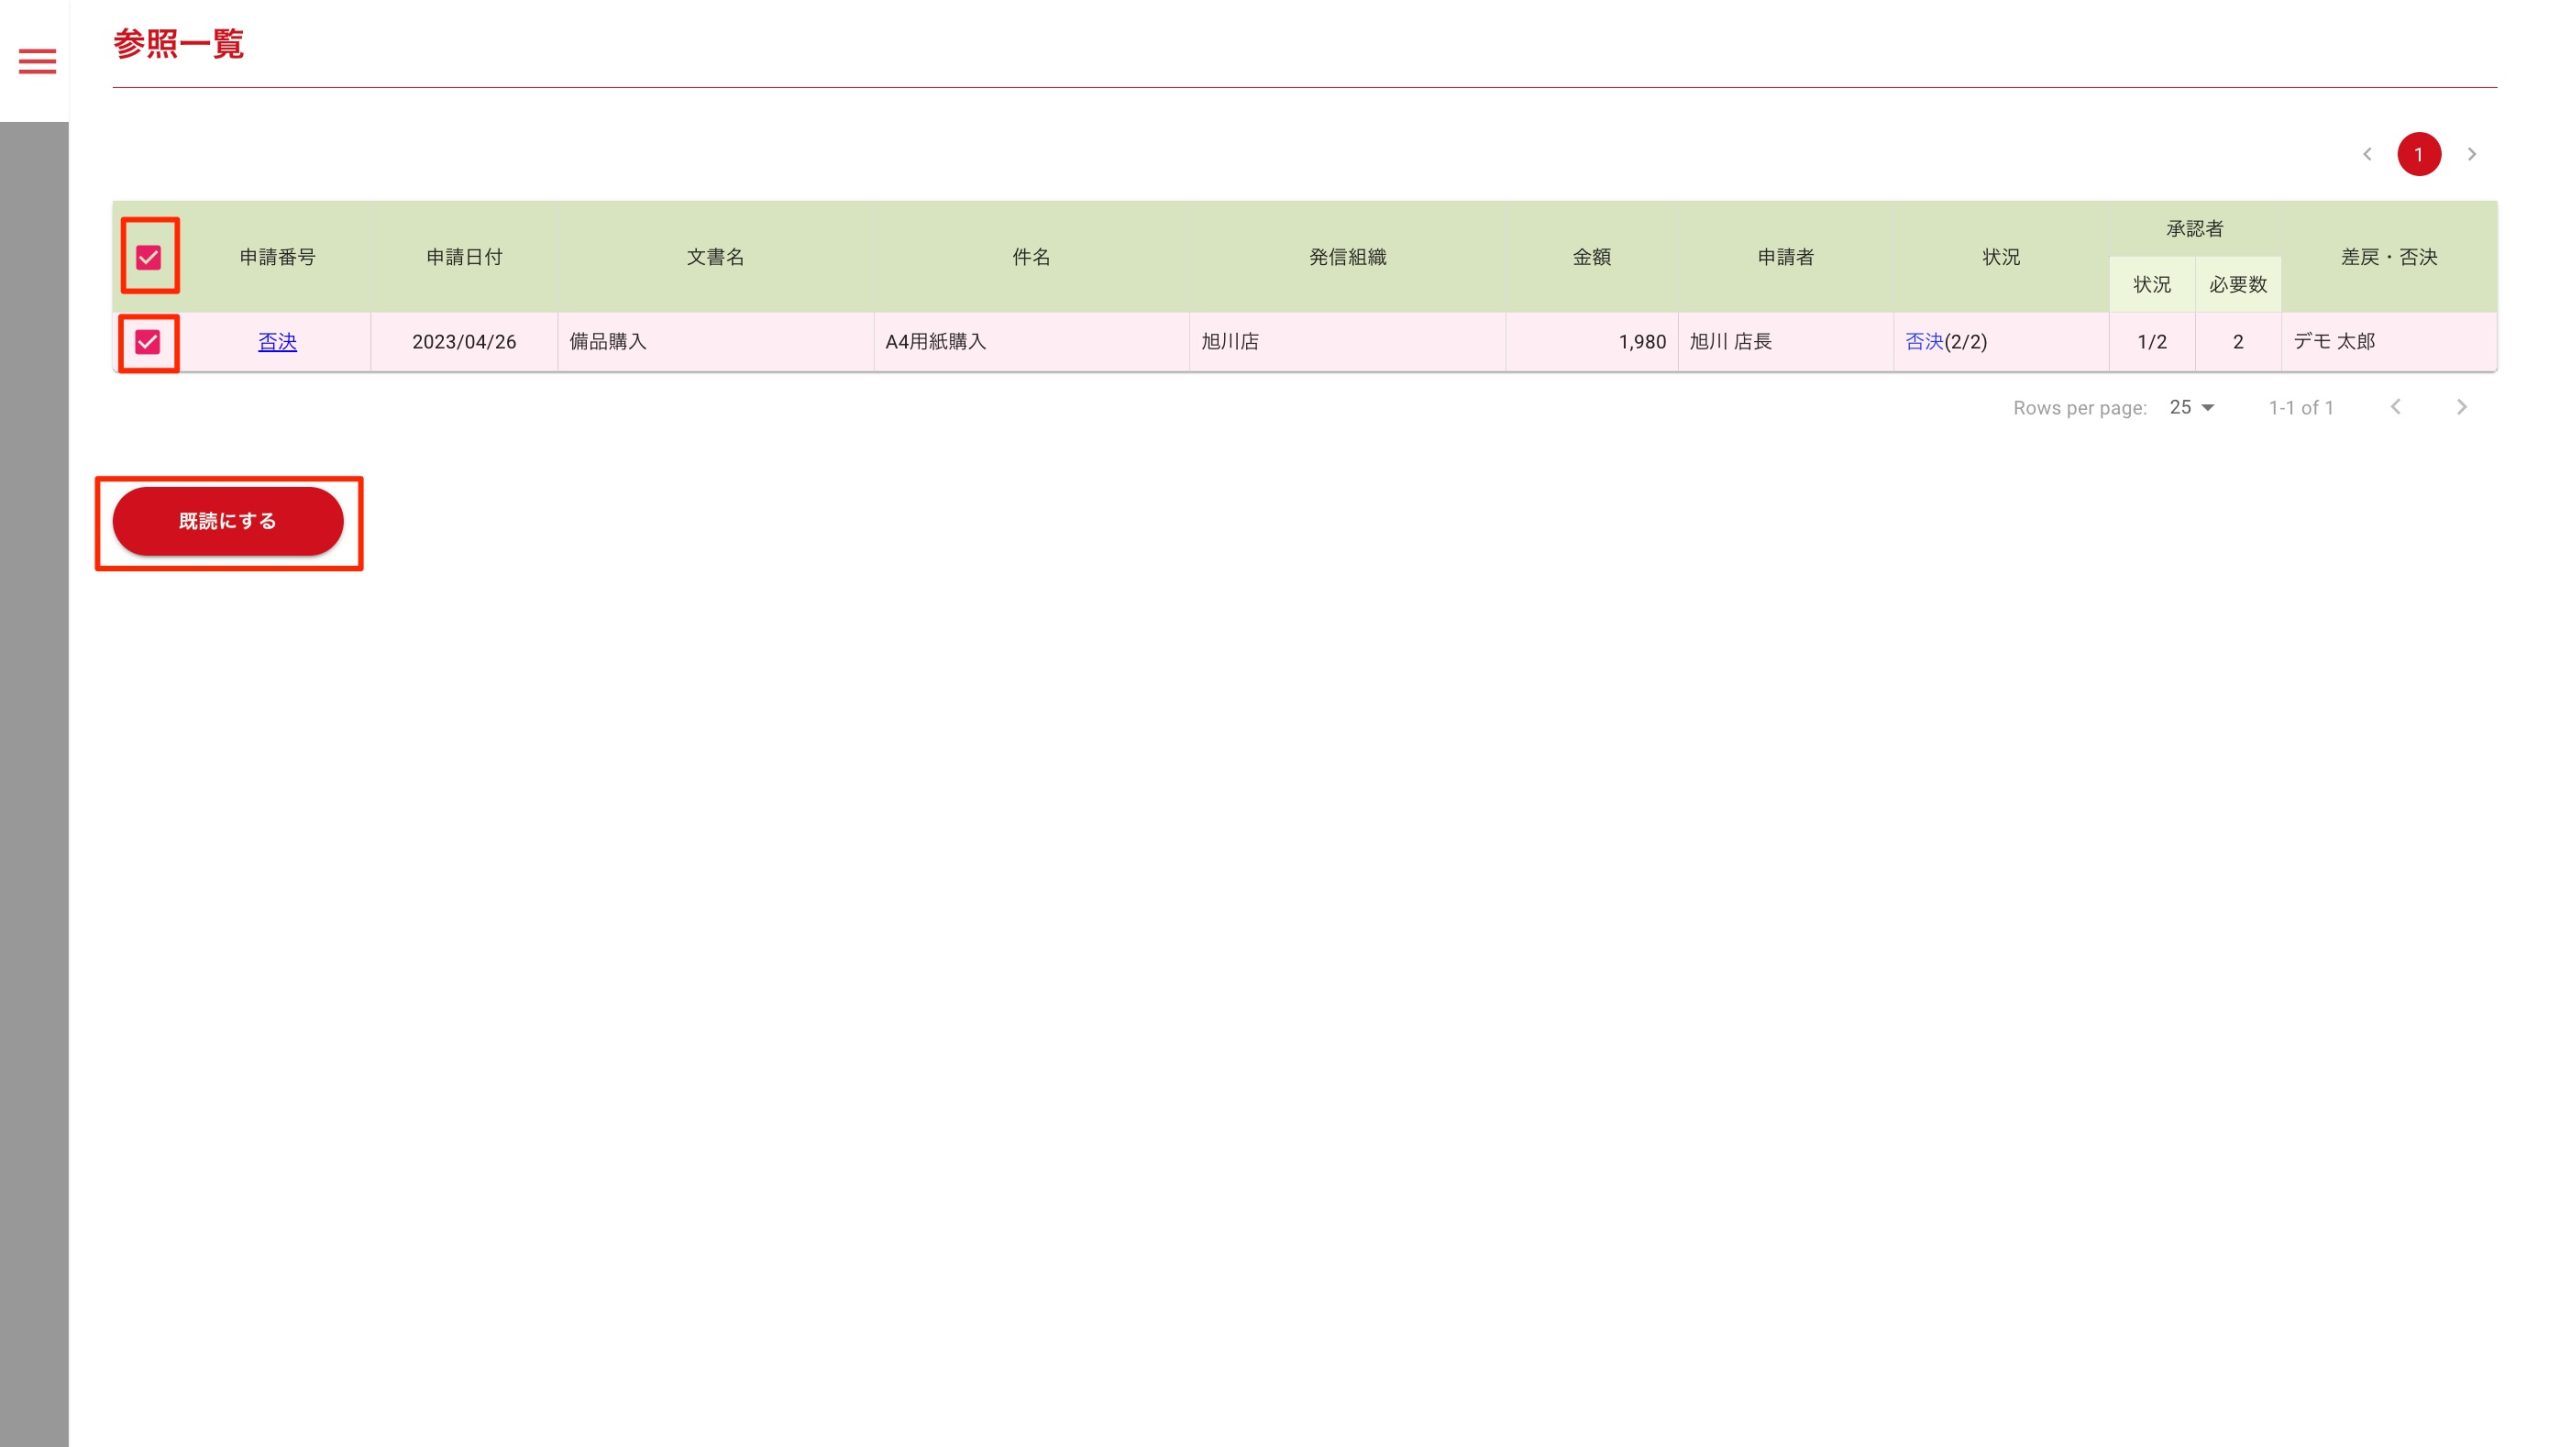2560x1447 pixels.
Task: Click the 申請日付 column header
Action: [x=464, y=257]
